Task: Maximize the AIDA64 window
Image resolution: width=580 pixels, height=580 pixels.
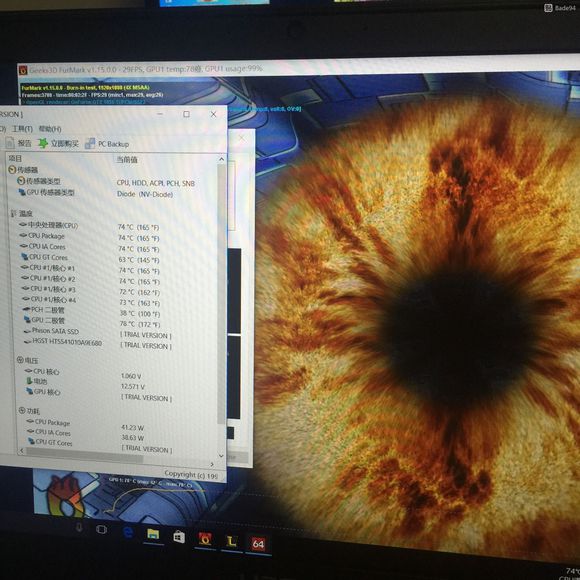Action: tap(186, 114)
